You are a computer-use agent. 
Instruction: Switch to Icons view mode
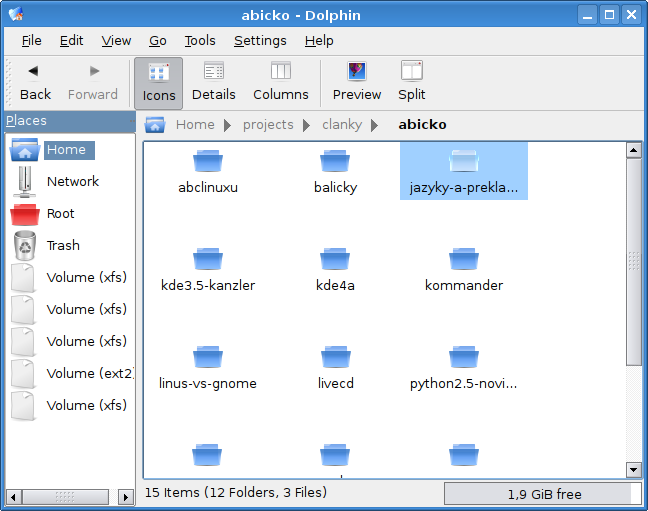click(159, 83)
